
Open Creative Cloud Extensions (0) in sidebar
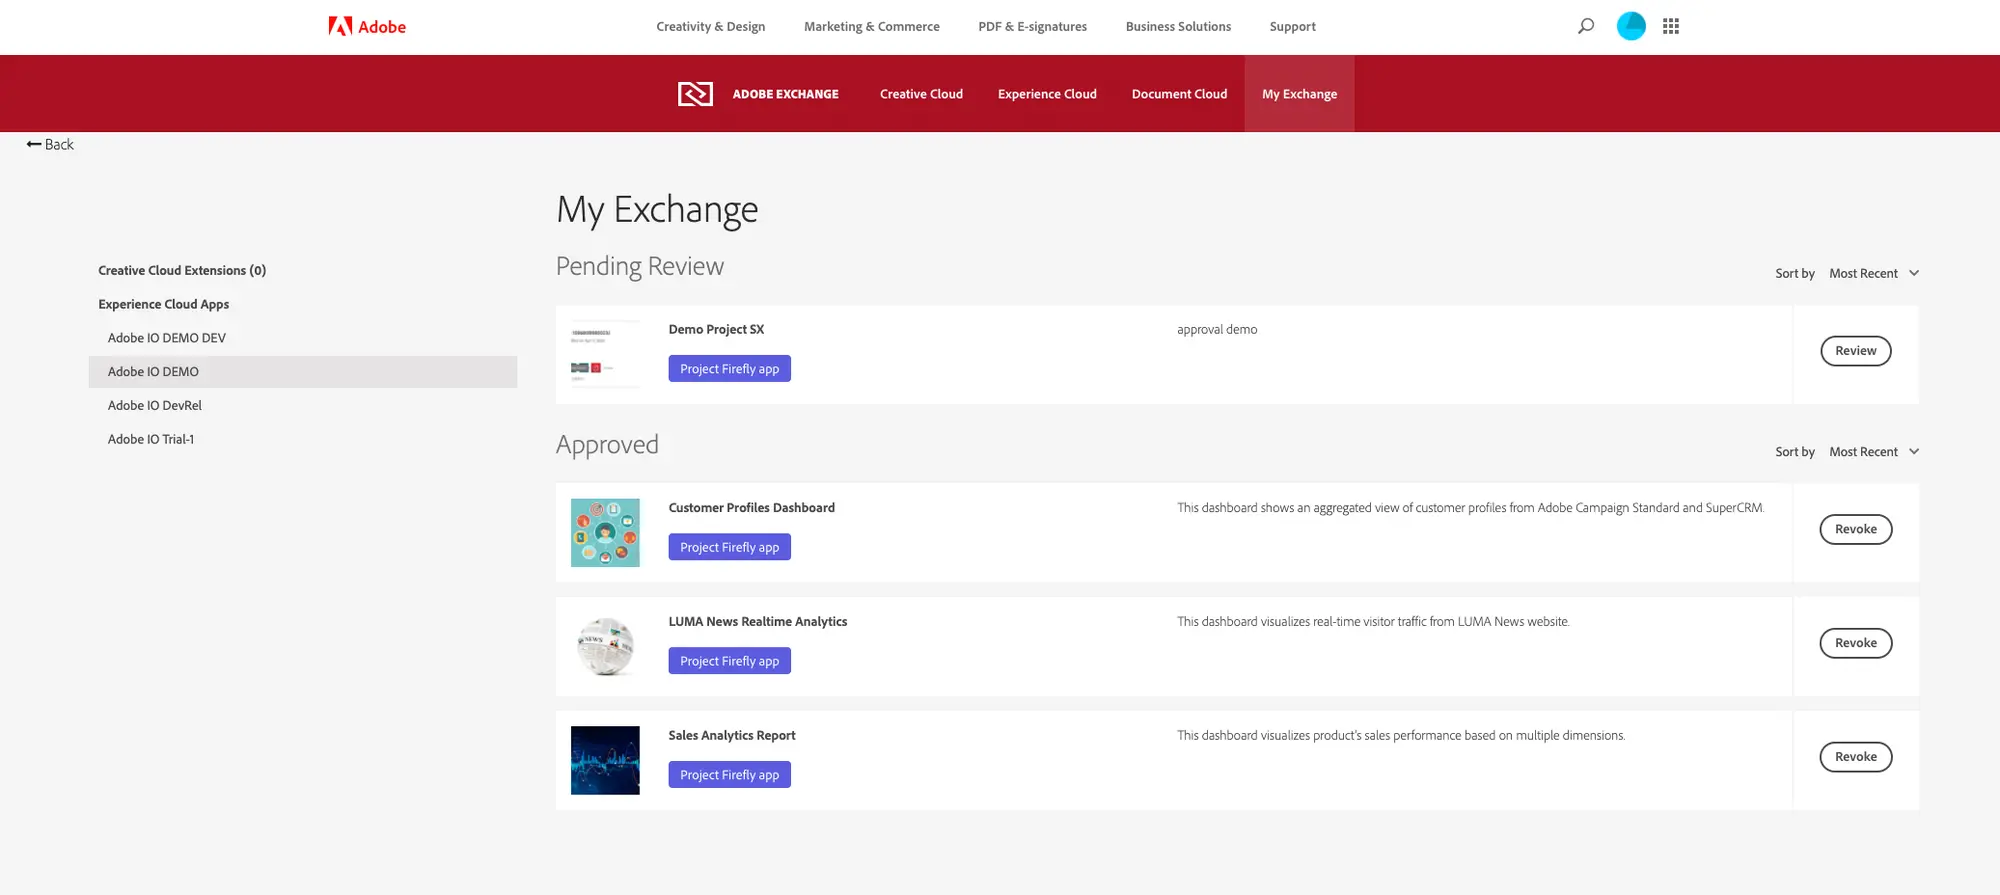click(x=182, y=271)
